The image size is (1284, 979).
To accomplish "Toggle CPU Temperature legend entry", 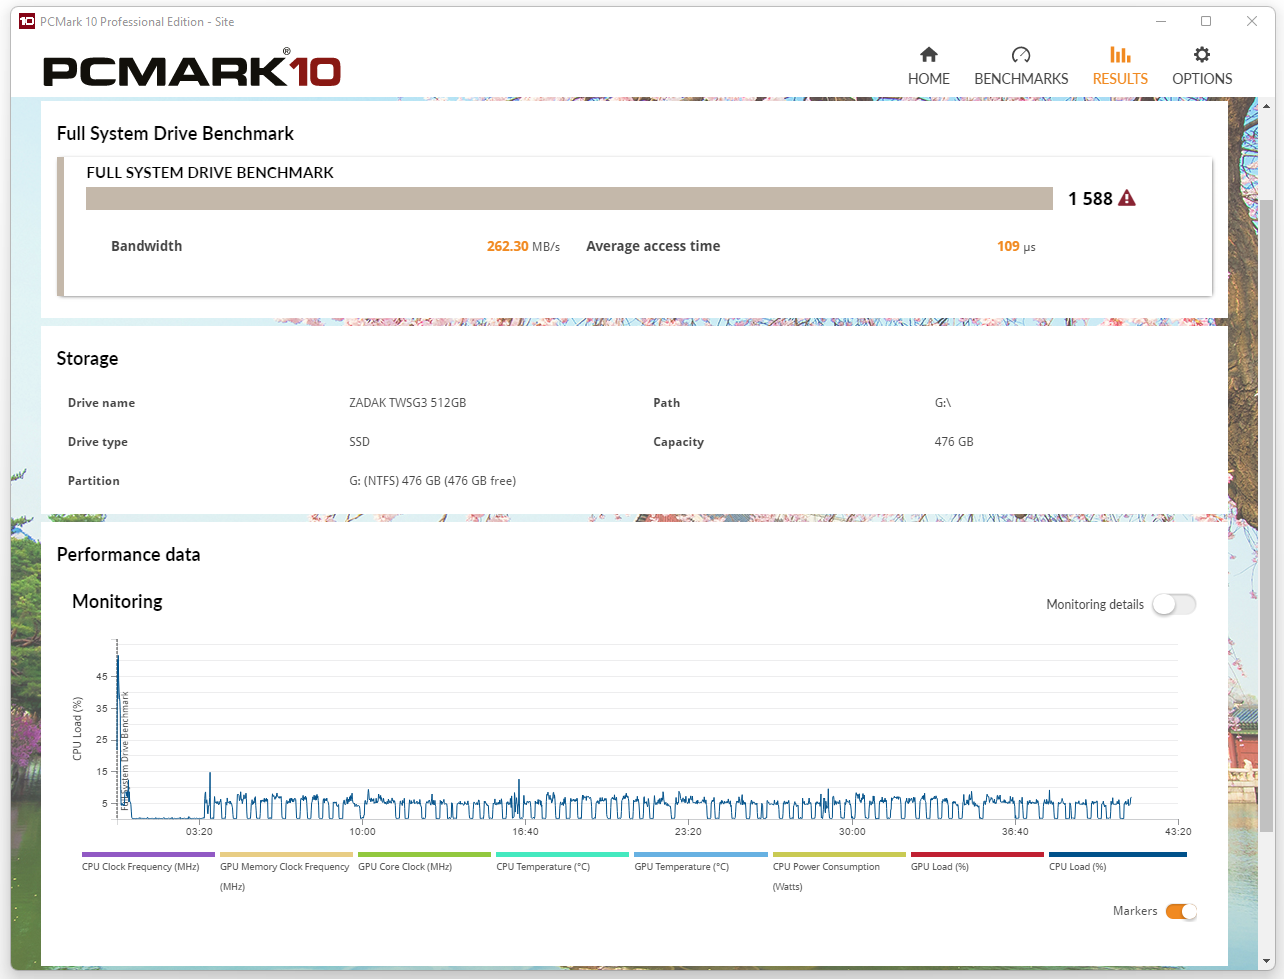I will pyautogui.click(x=562, y=863).
